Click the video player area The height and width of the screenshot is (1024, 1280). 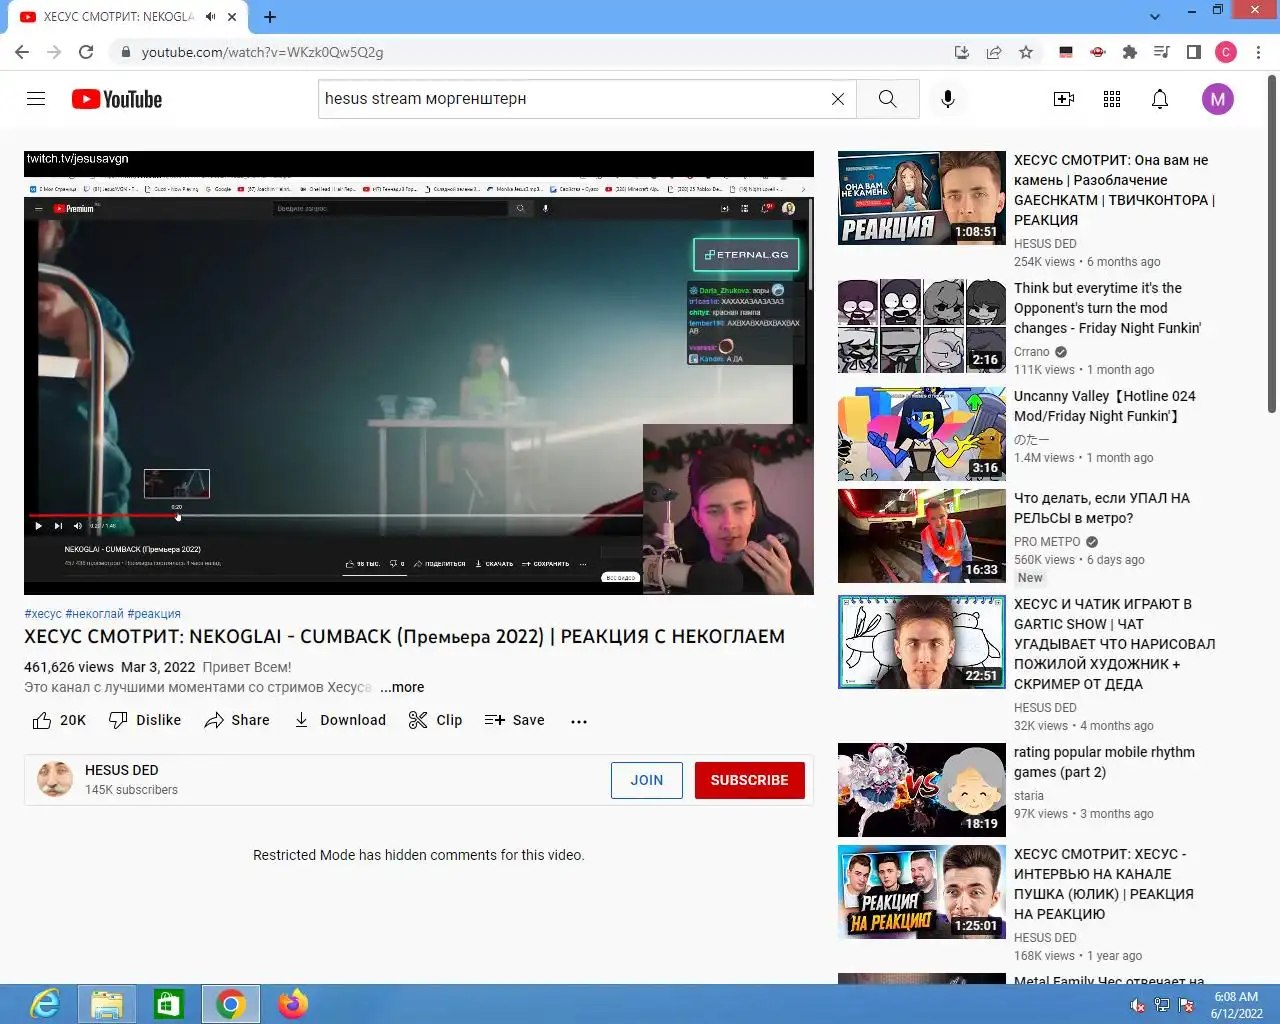point(419,373)
